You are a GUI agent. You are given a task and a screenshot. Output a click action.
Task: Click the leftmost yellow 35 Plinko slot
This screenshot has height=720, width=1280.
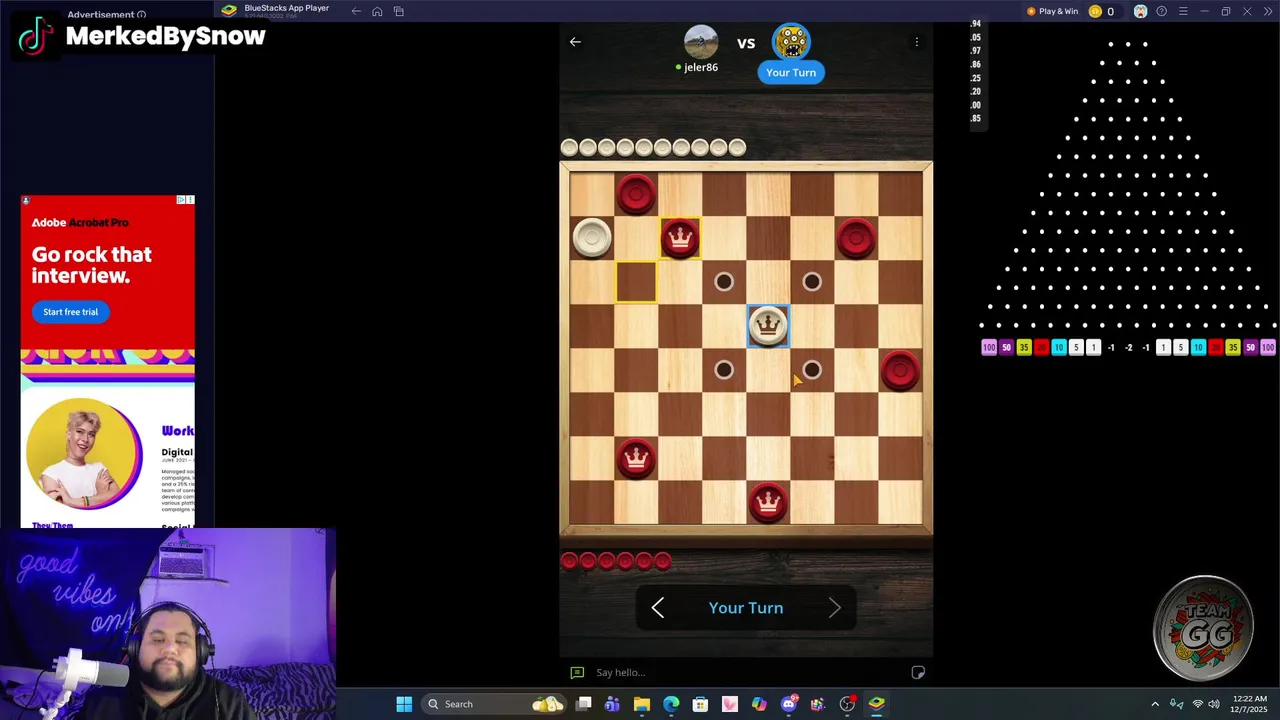point(1024,347)
